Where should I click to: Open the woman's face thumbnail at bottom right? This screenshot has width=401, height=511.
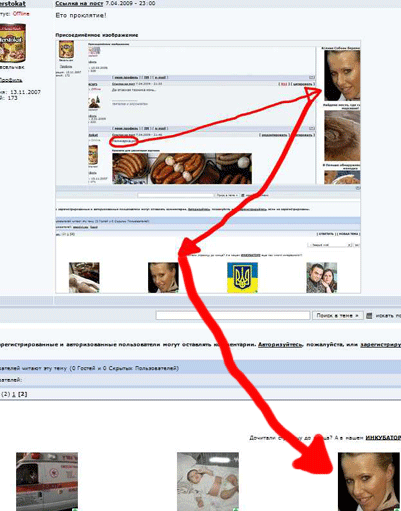coord(369,481)
